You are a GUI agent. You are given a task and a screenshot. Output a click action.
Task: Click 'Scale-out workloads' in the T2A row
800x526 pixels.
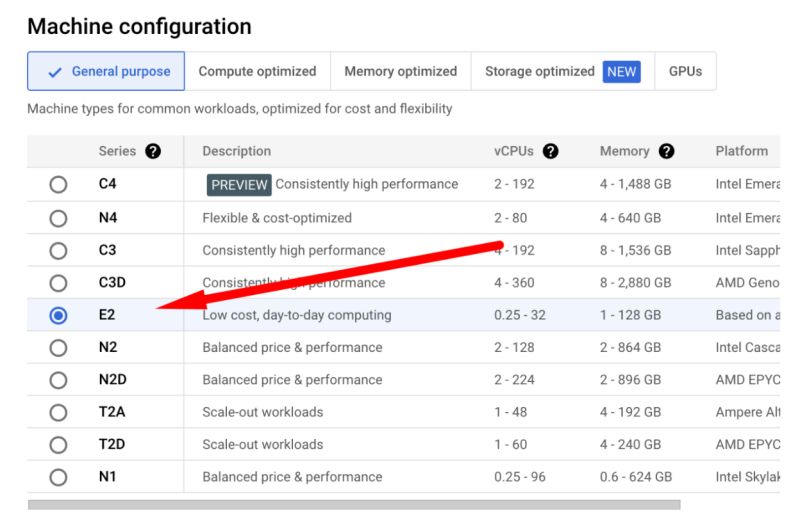click(x=263, y=412)
